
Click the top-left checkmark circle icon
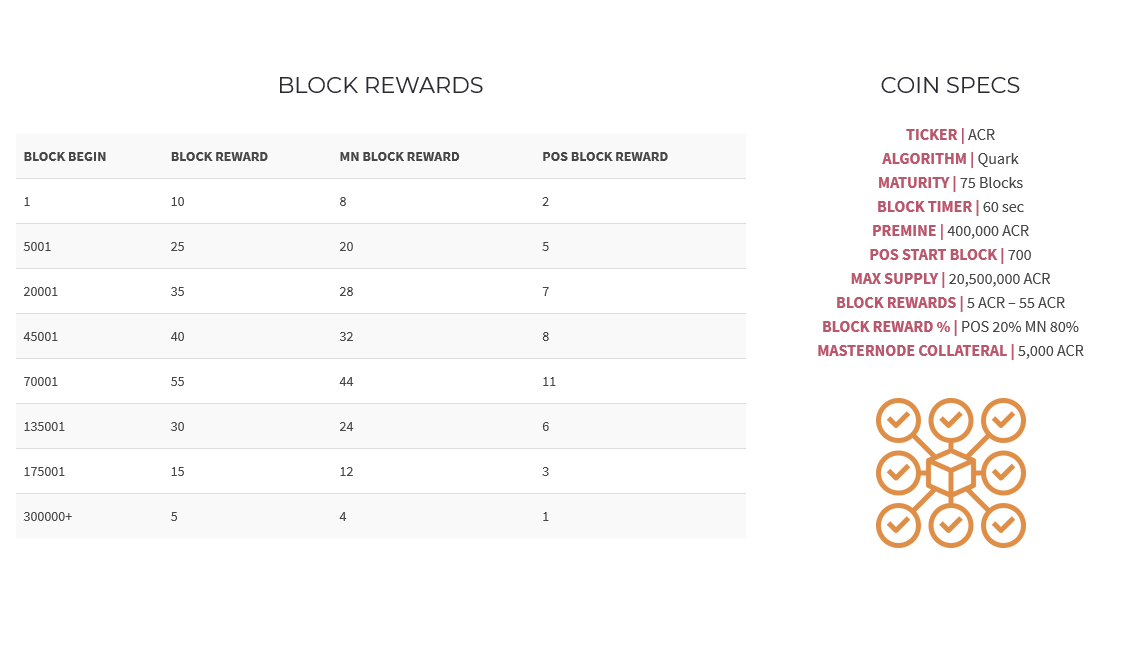899,420
